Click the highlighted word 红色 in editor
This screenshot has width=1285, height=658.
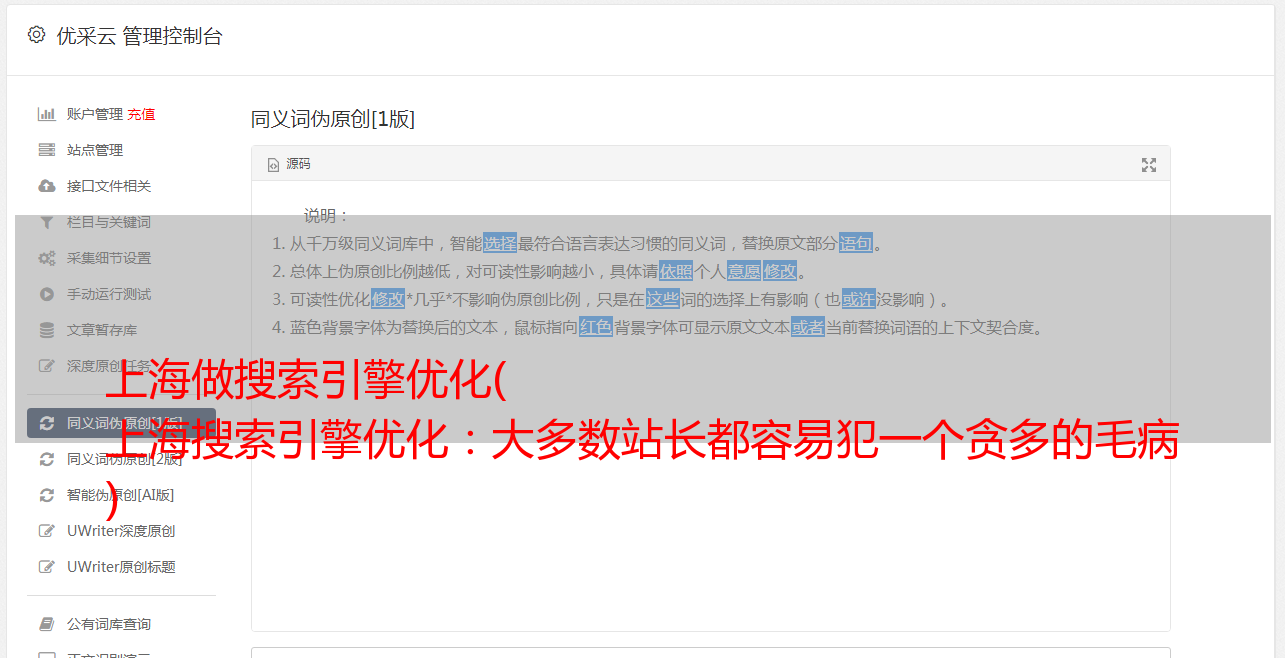tap(596, 327)
